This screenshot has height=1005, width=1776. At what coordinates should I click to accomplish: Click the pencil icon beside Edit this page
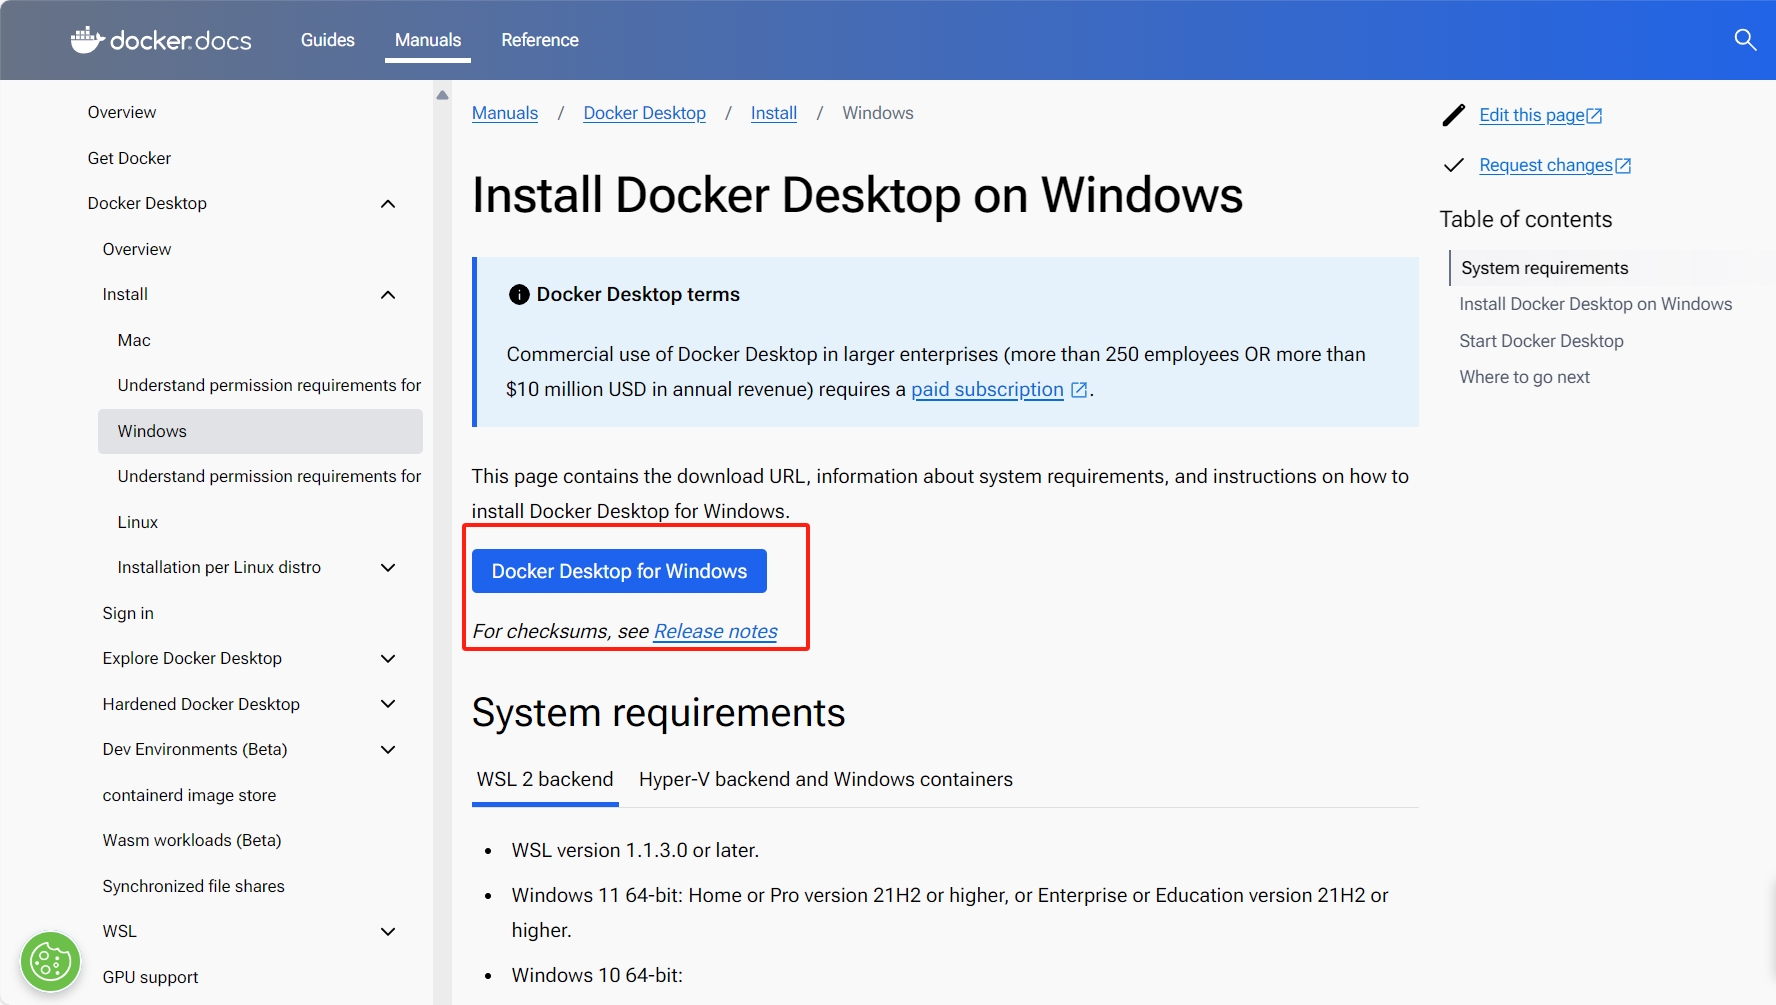(x=1454, y=115)
